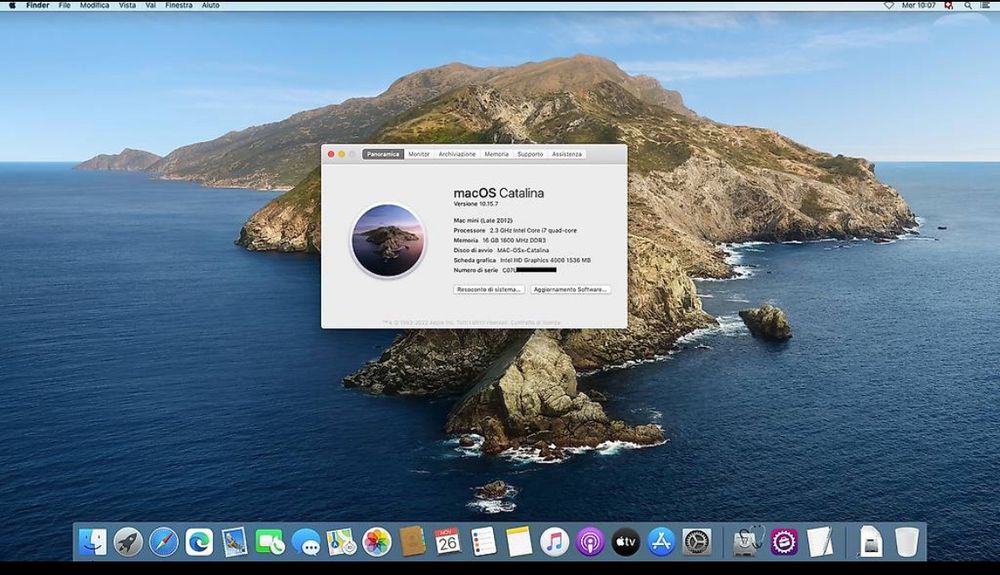Screen dimensions: 1000x575
Task: Click Versione 10.15.7 text
Action: tap(476, 204)
